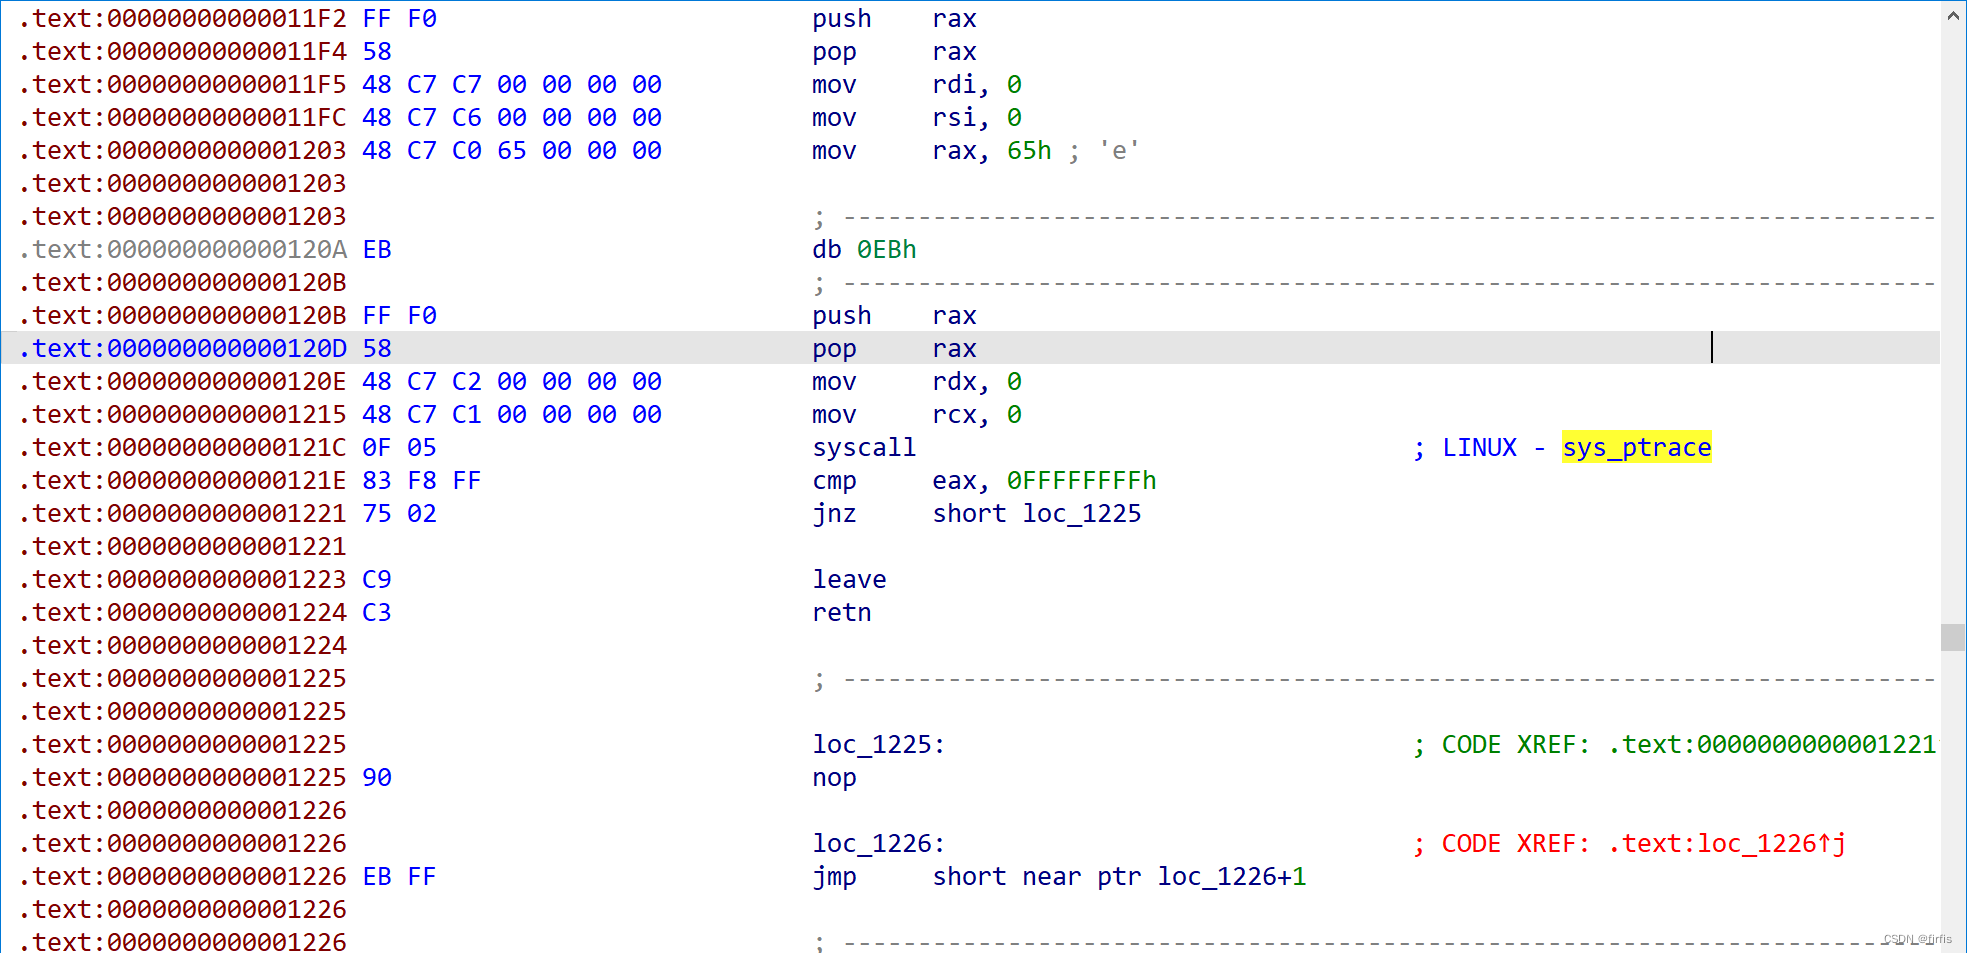1967x953 pixels.
Task: Click the address .text:000000000000120A
Action: tap(182, 250)
